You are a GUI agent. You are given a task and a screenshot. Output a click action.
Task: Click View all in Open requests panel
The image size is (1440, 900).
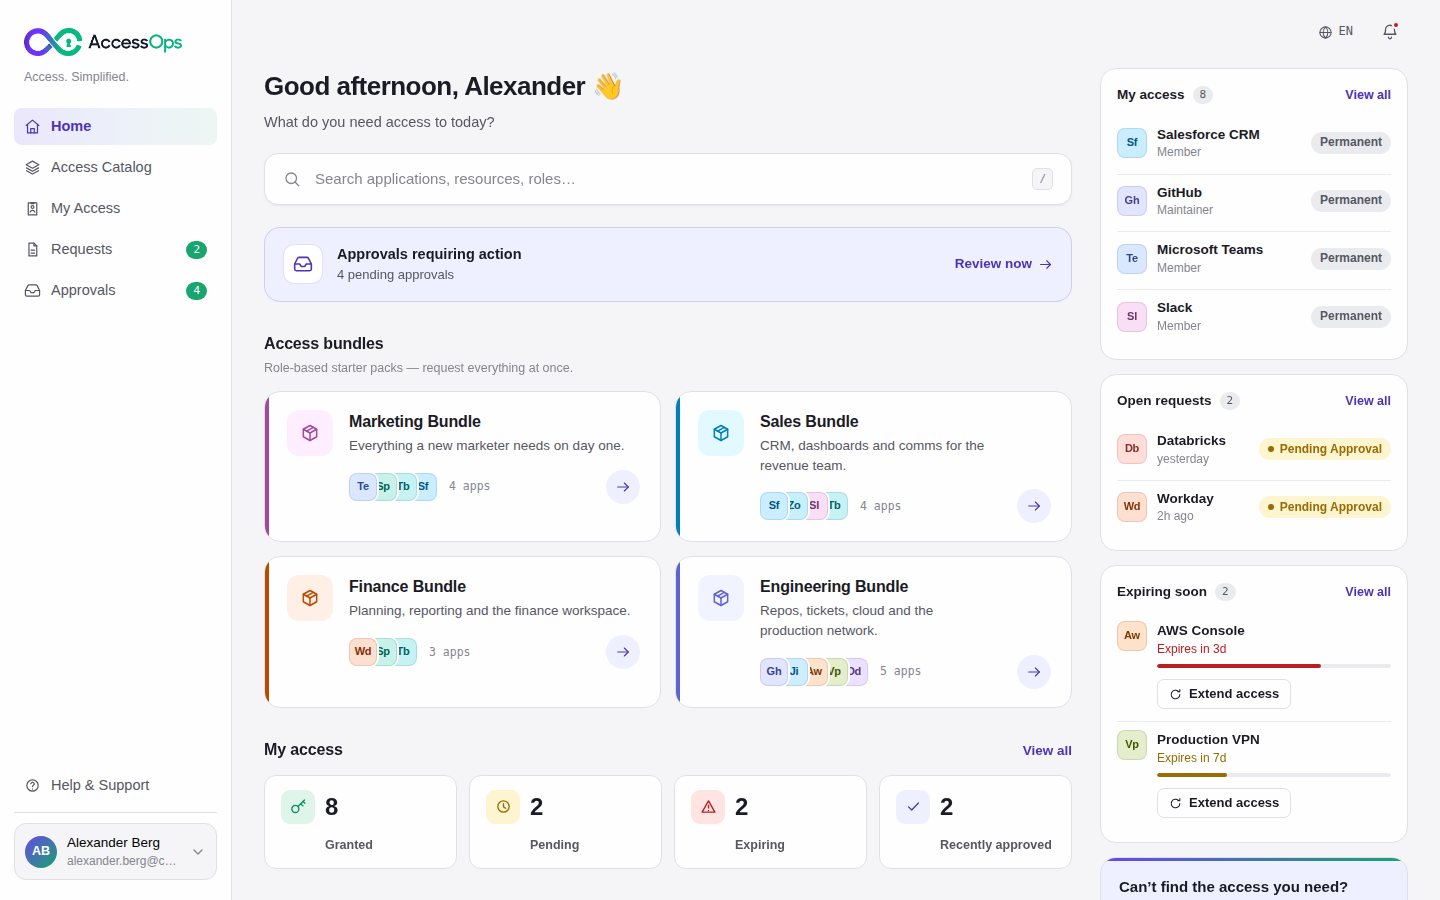(x=1368, y=401)
